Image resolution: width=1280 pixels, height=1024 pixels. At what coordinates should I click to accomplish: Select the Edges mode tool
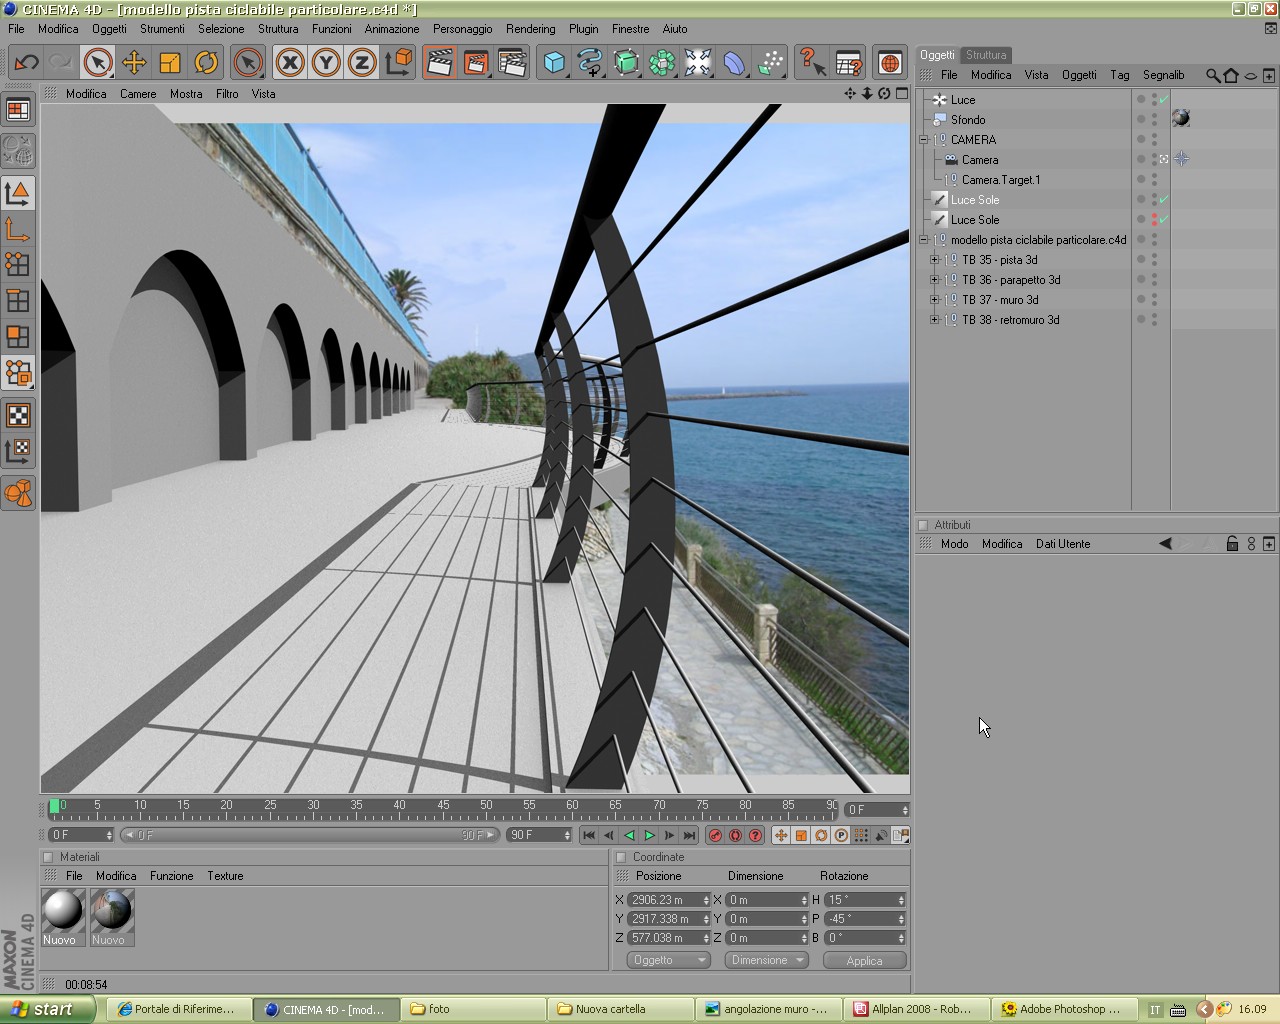[x=18, y=301]
